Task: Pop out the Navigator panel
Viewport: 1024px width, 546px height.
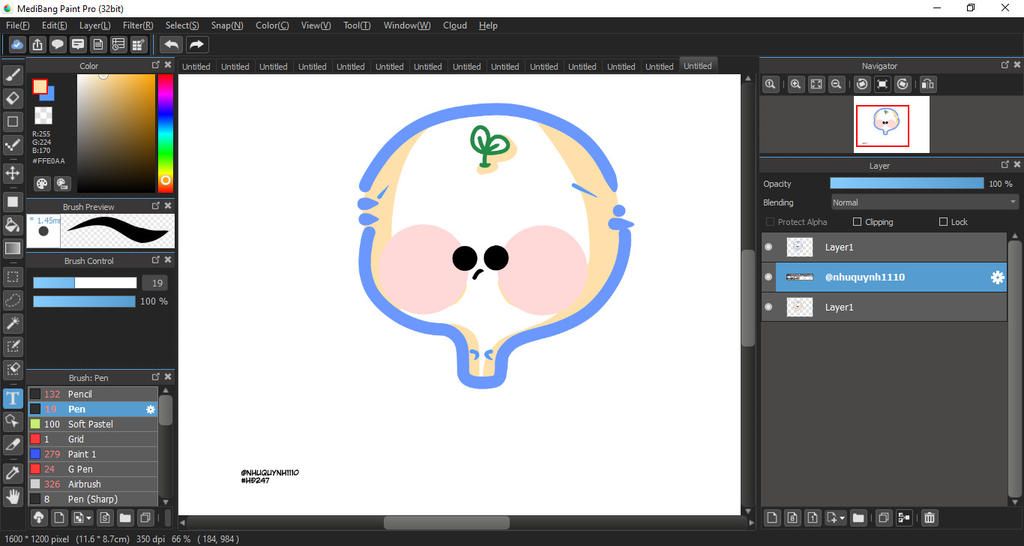Action: tap(1004, 65)
